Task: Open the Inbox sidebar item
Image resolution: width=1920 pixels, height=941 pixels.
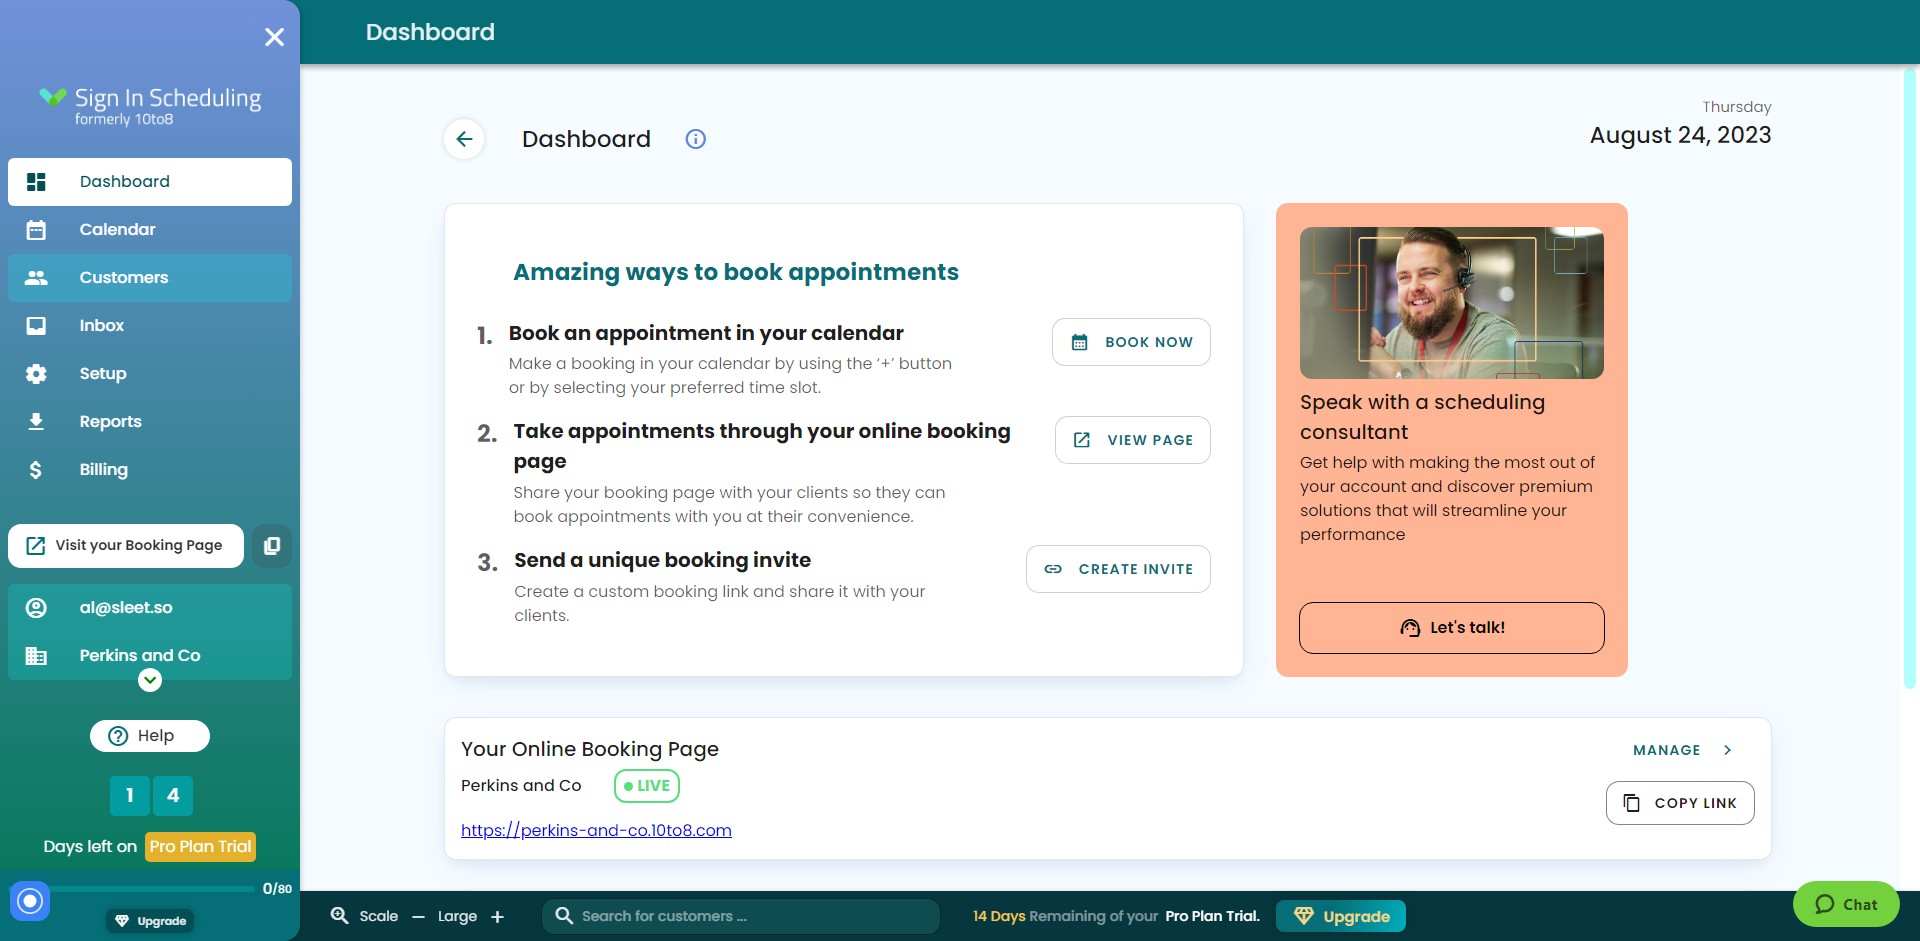Action: (x=150, y=326)
